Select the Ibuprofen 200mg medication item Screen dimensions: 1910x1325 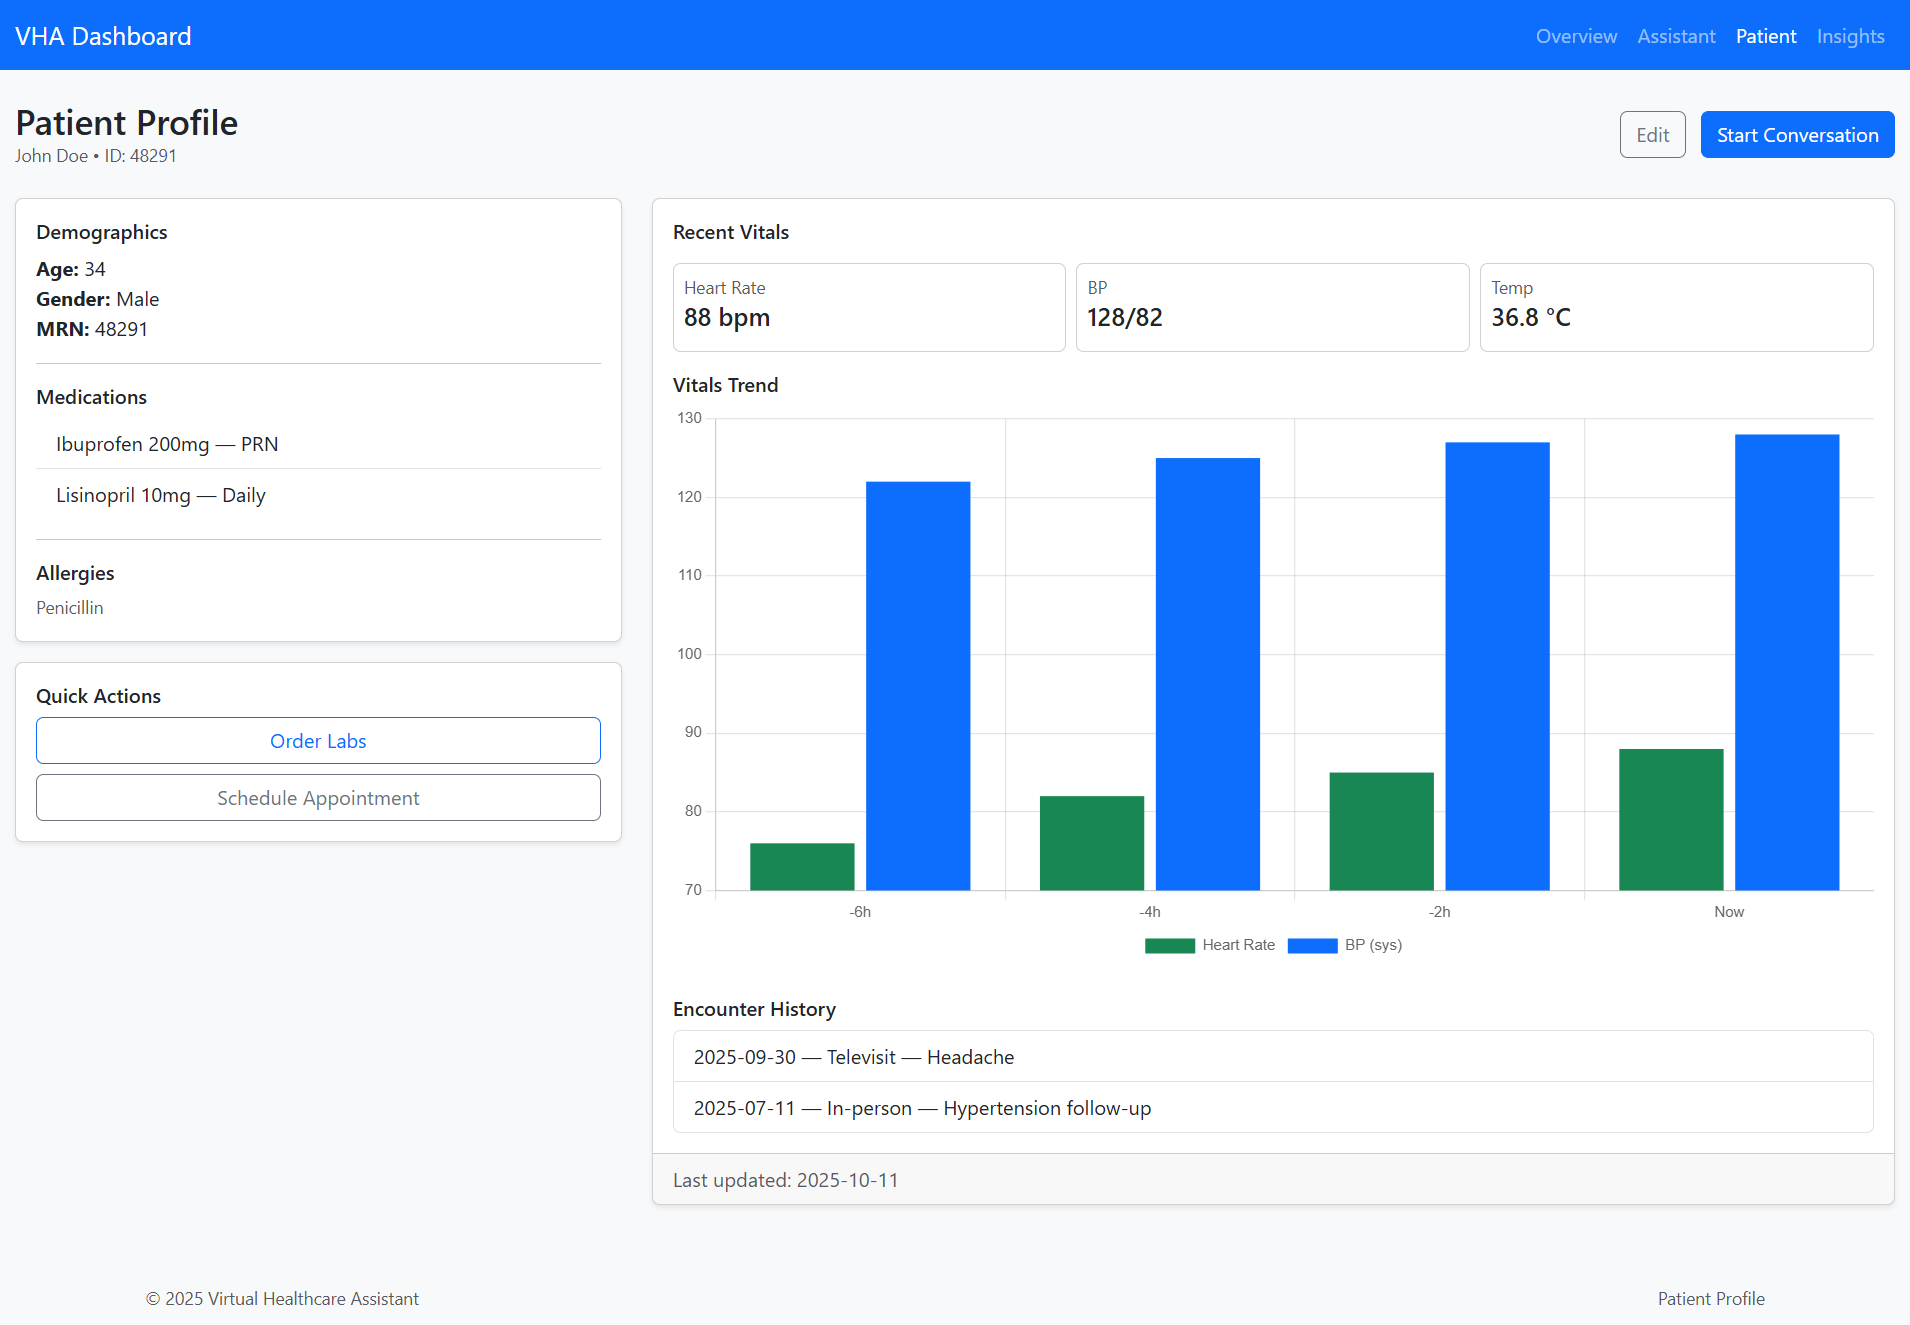coord(167,444)
